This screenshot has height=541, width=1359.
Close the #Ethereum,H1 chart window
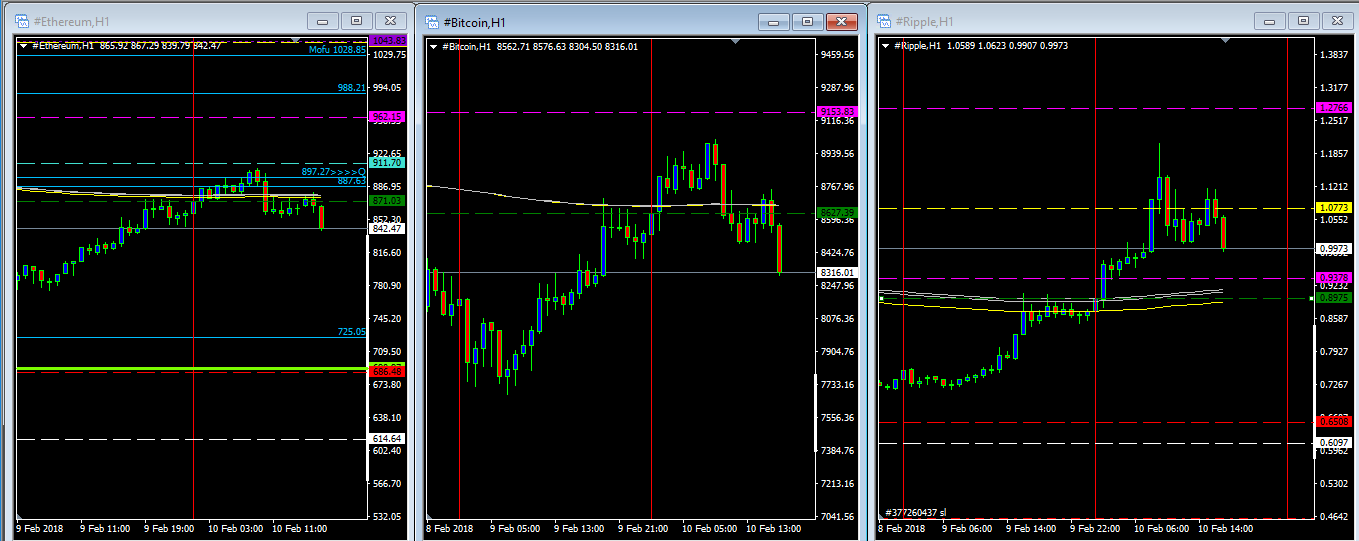390,20
